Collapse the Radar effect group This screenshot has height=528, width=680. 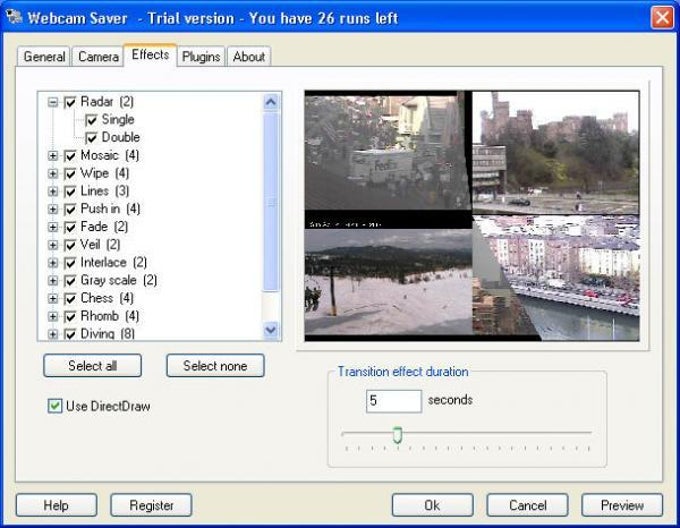(53, 102)
